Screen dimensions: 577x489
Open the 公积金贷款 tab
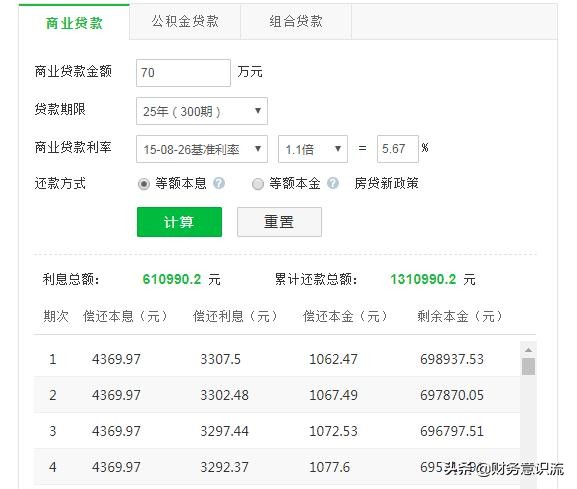pyautogui.click(x=185, y=21)
